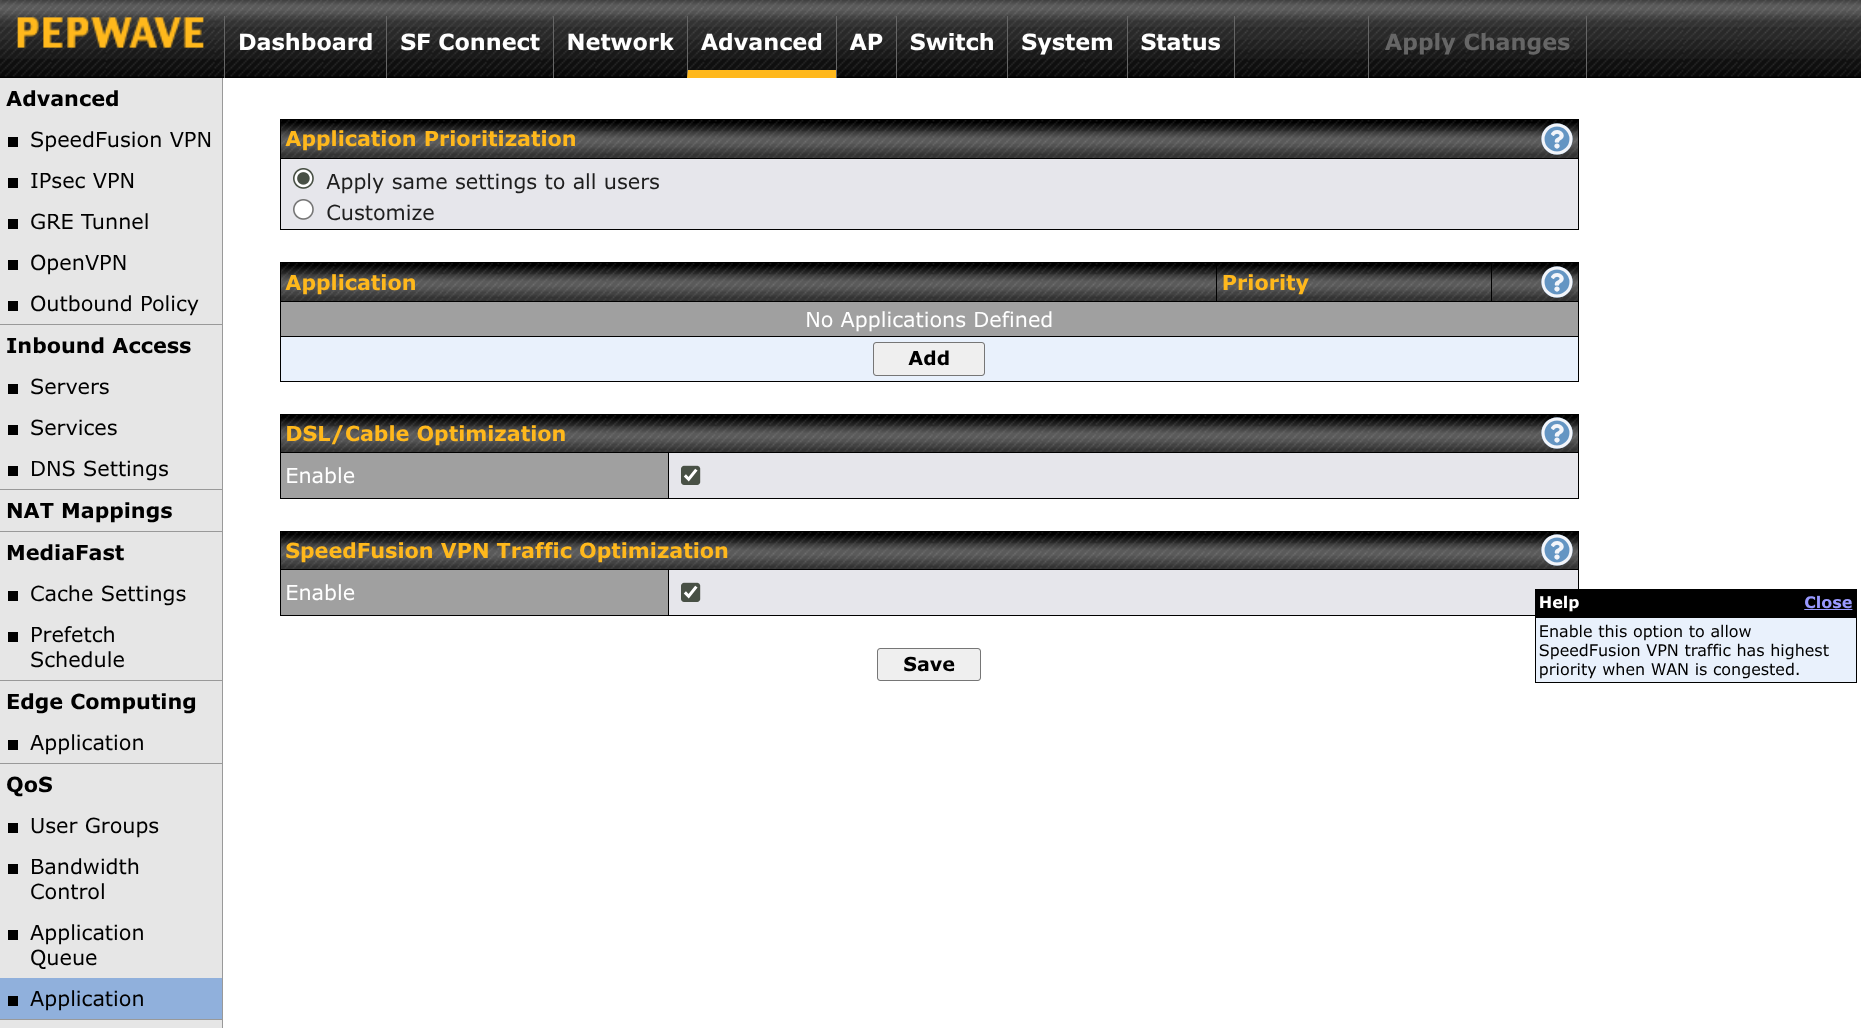Go to the SF Connect tab

tap(469, 42)
